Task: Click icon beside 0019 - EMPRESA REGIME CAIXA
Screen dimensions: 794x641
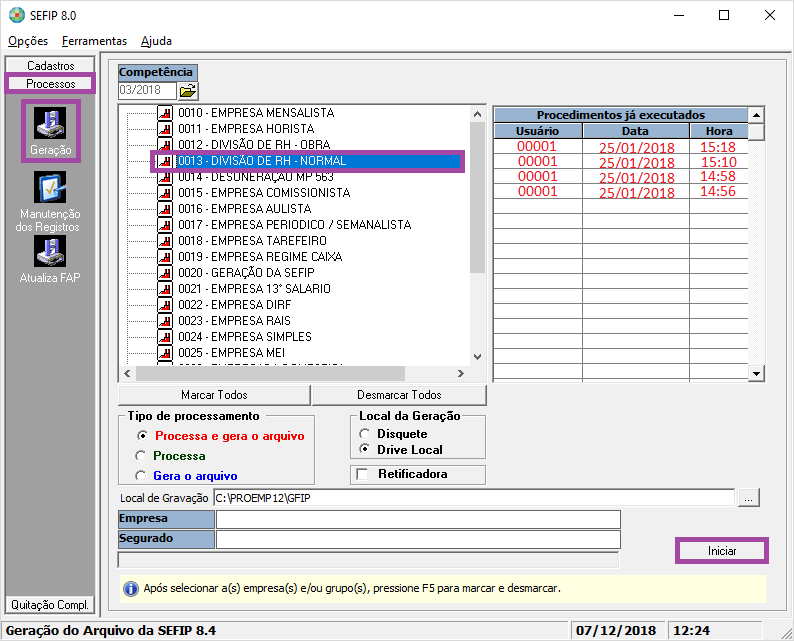Action: point(165,257)
